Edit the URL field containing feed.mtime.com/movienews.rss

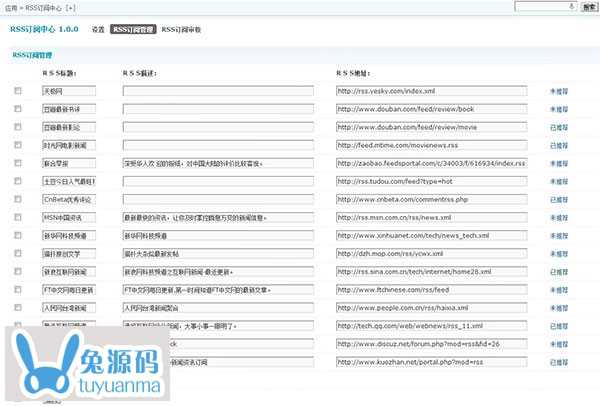[x=432, y=145]
